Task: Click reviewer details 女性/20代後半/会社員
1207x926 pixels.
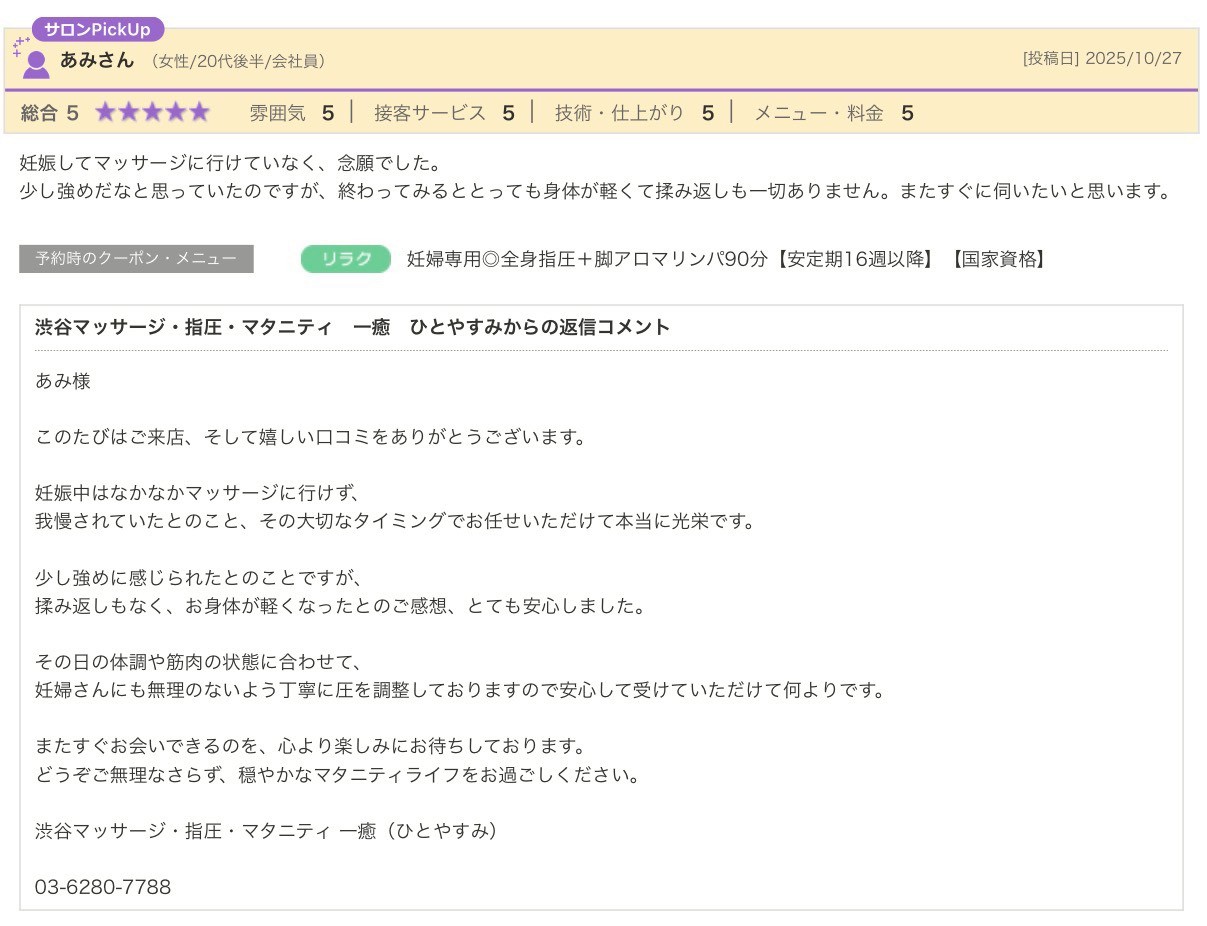Action: 238,61
